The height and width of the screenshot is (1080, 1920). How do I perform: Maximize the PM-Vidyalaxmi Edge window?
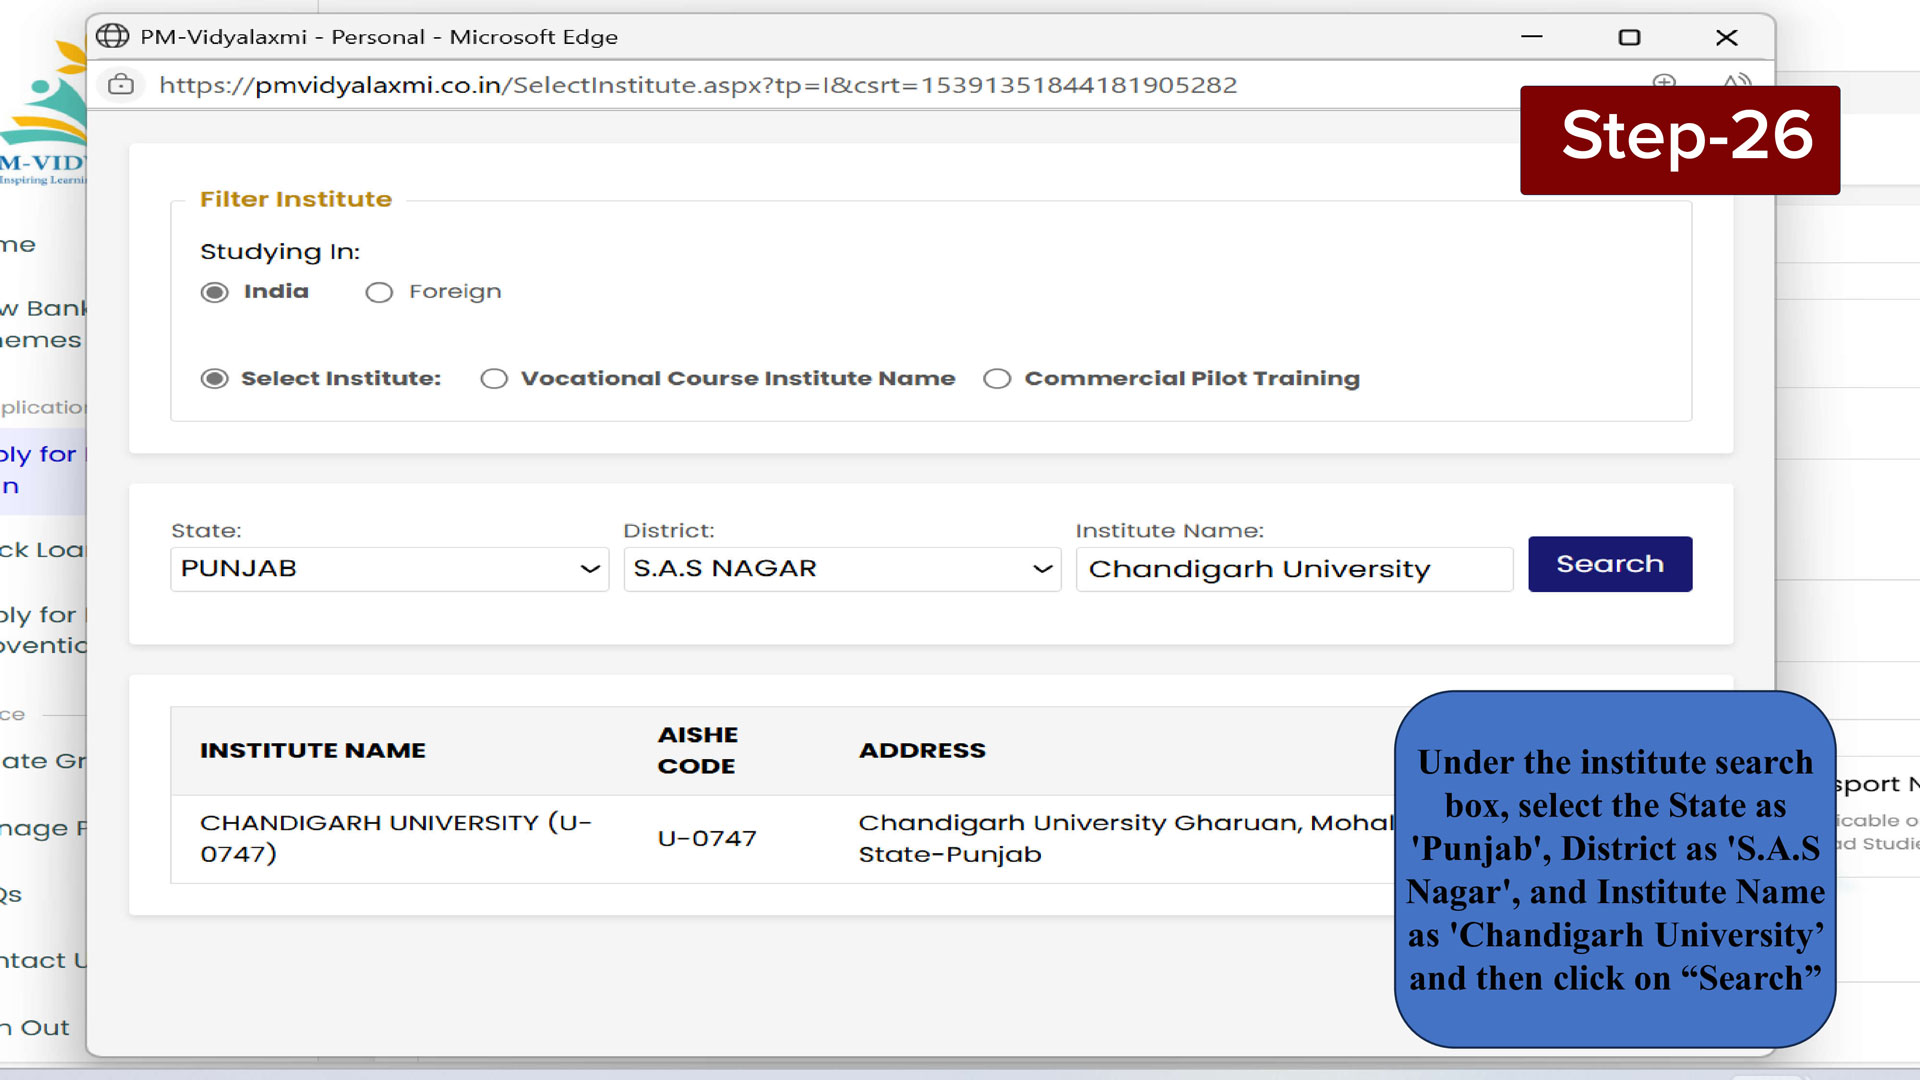tap(1629, 37)
